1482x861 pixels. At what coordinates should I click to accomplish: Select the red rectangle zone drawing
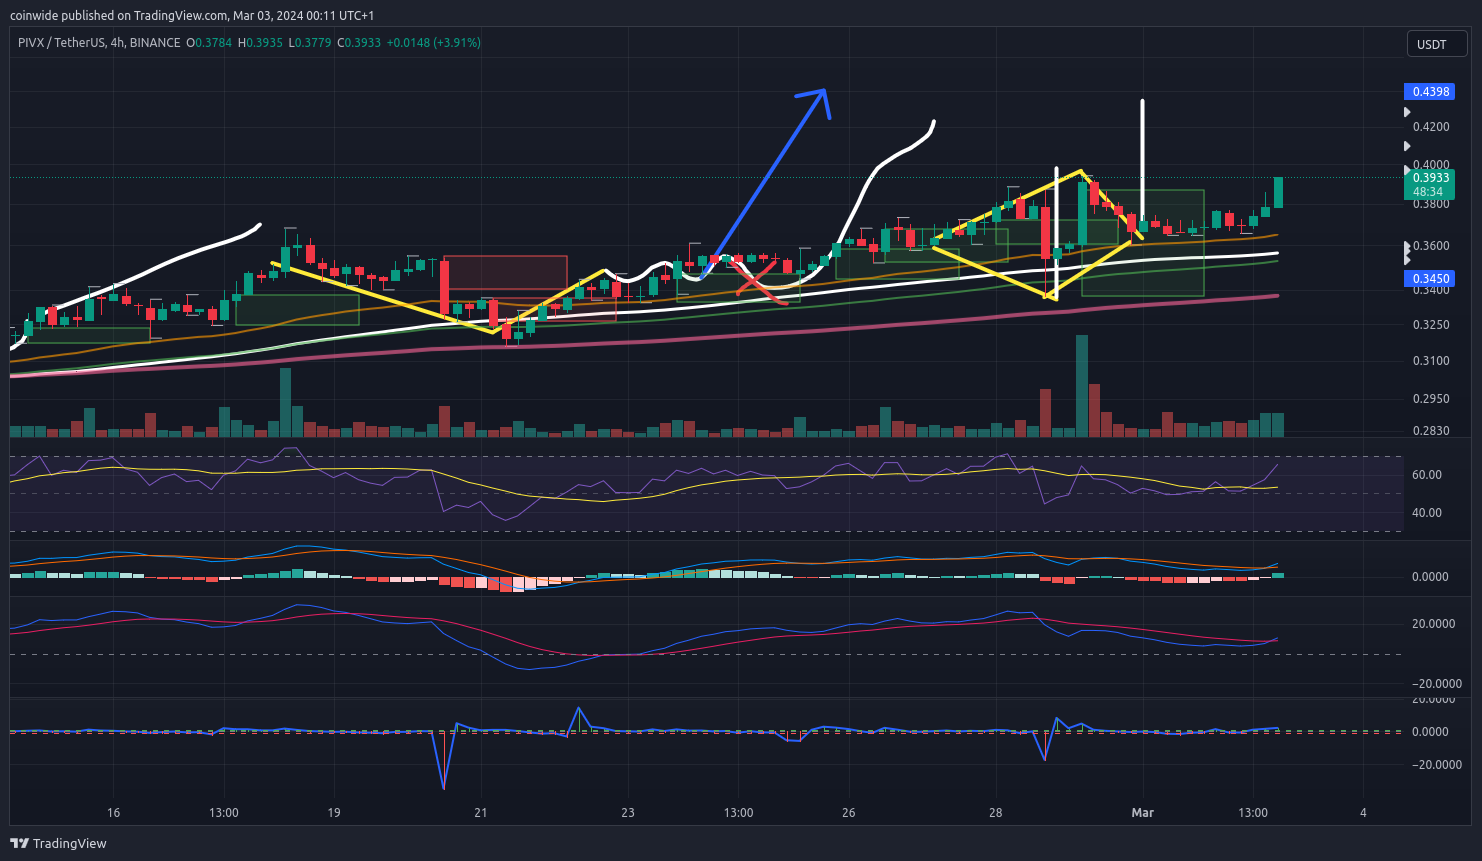click(x=504, y=272)
